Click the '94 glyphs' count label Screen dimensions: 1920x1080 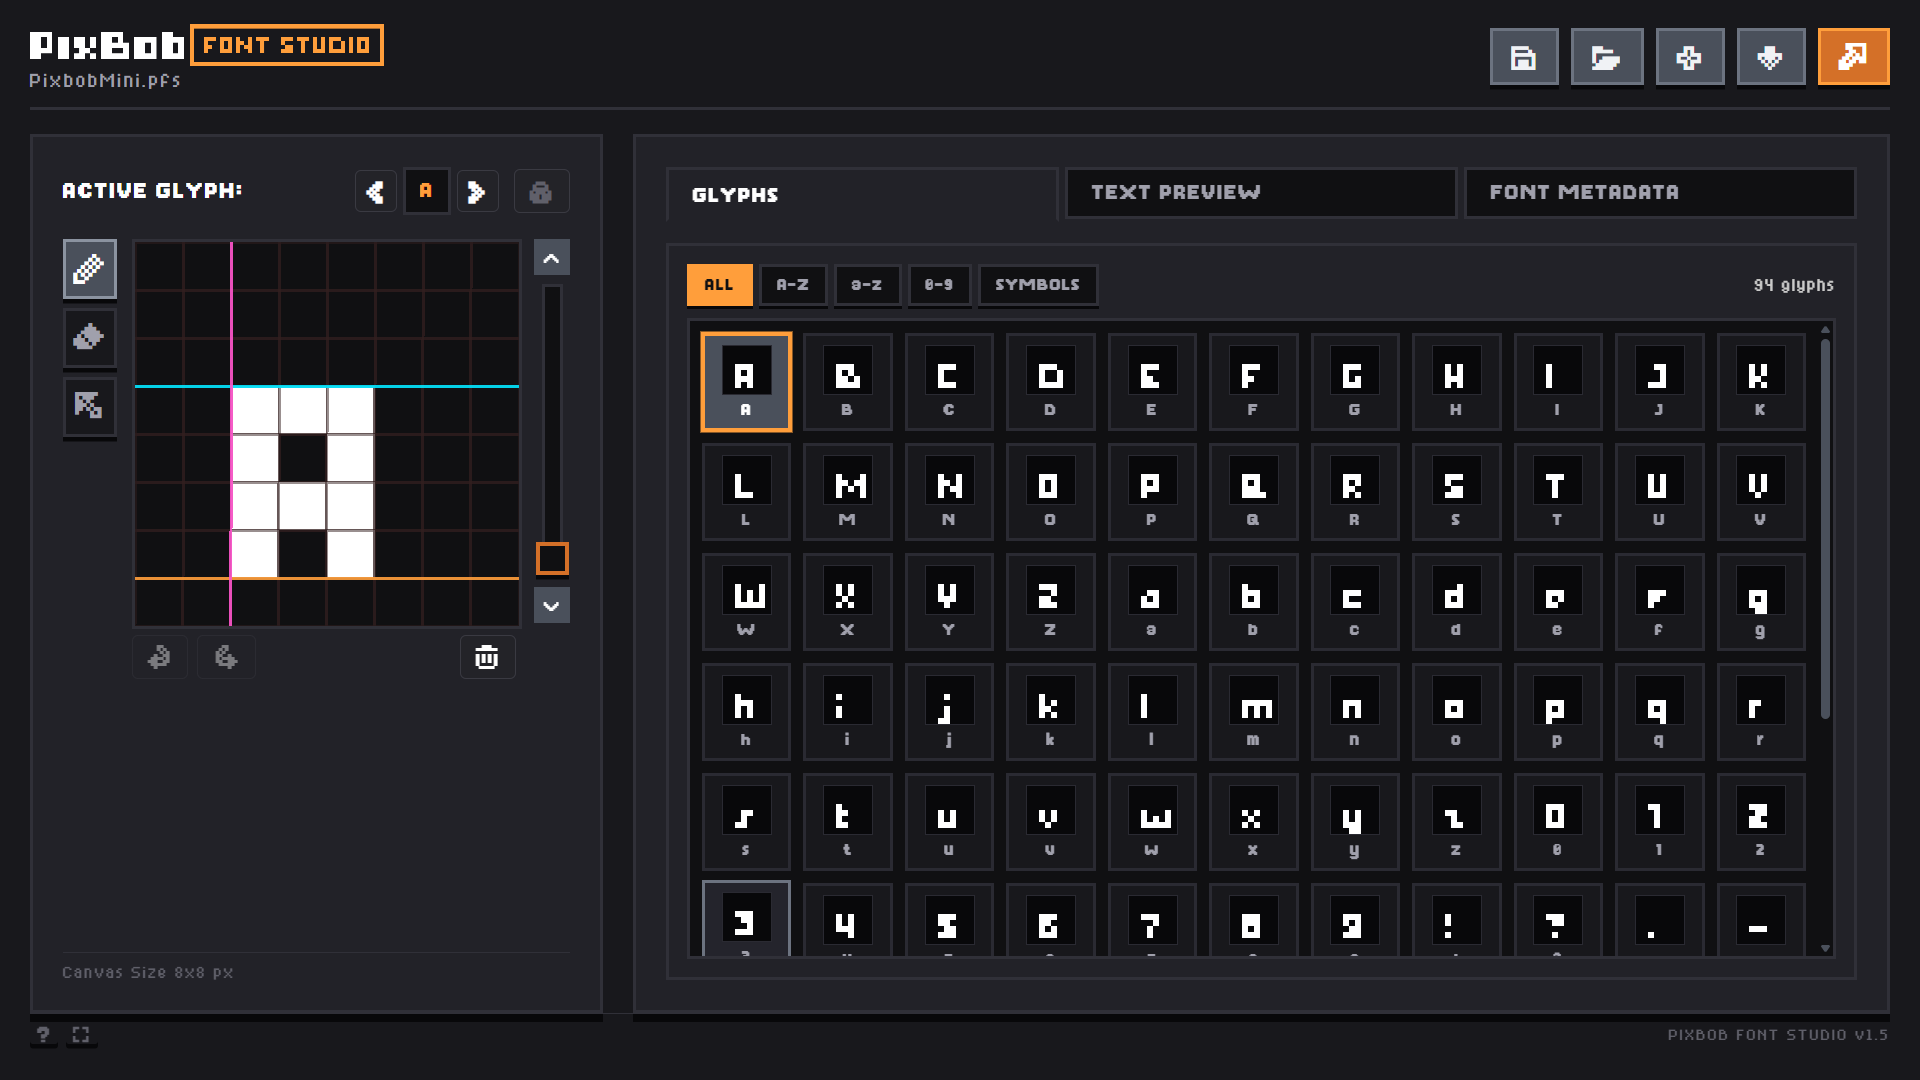(x=1793, y=285)
